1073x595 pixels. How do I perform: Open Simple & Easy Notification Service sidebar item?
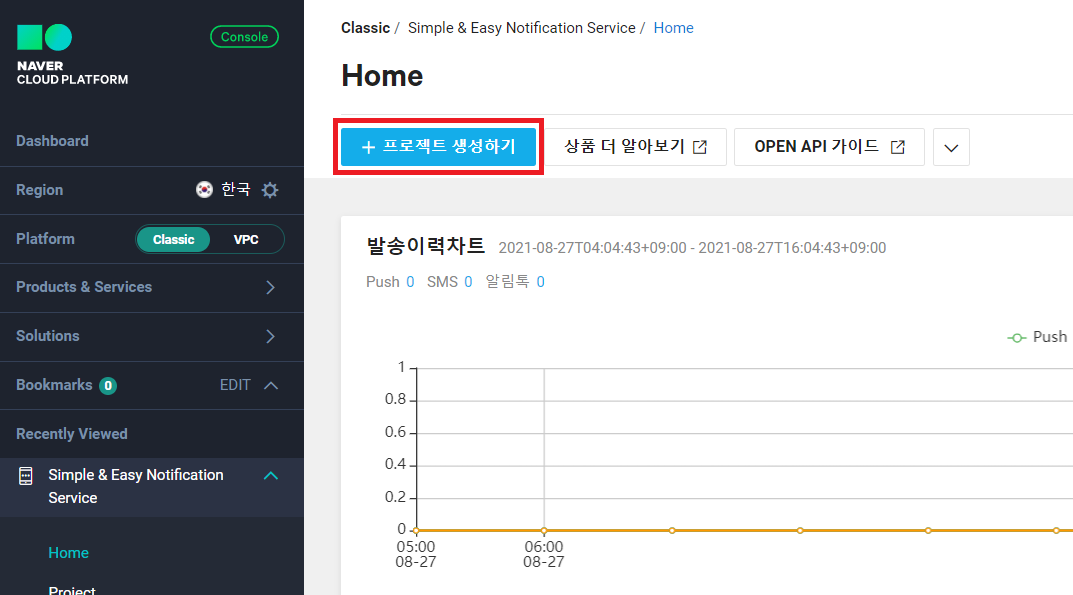[x=151, y=487]
